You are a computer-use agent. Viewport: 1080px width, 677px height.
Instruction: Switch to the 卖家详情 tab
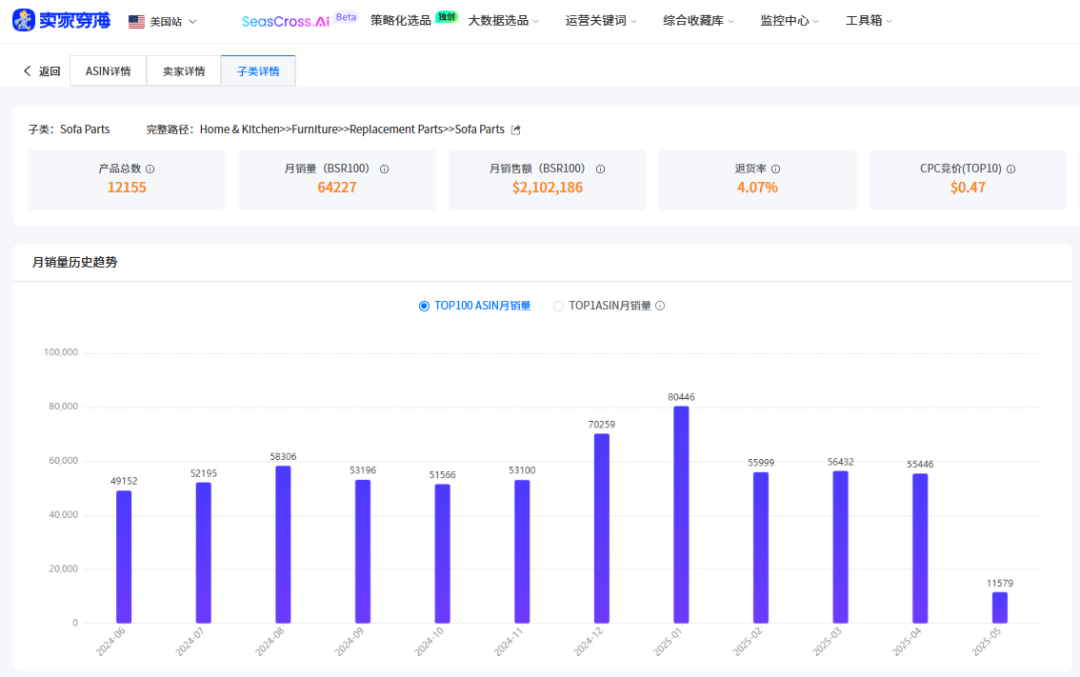[184, 71]
